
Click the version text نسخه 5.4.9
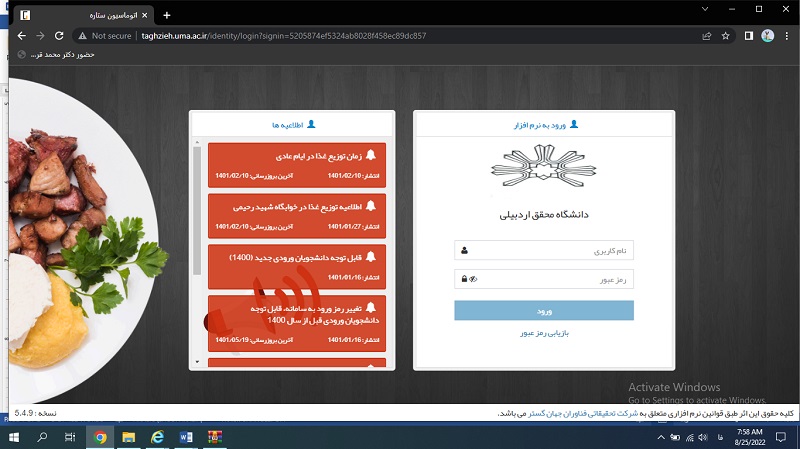click(x=35, y=413)
